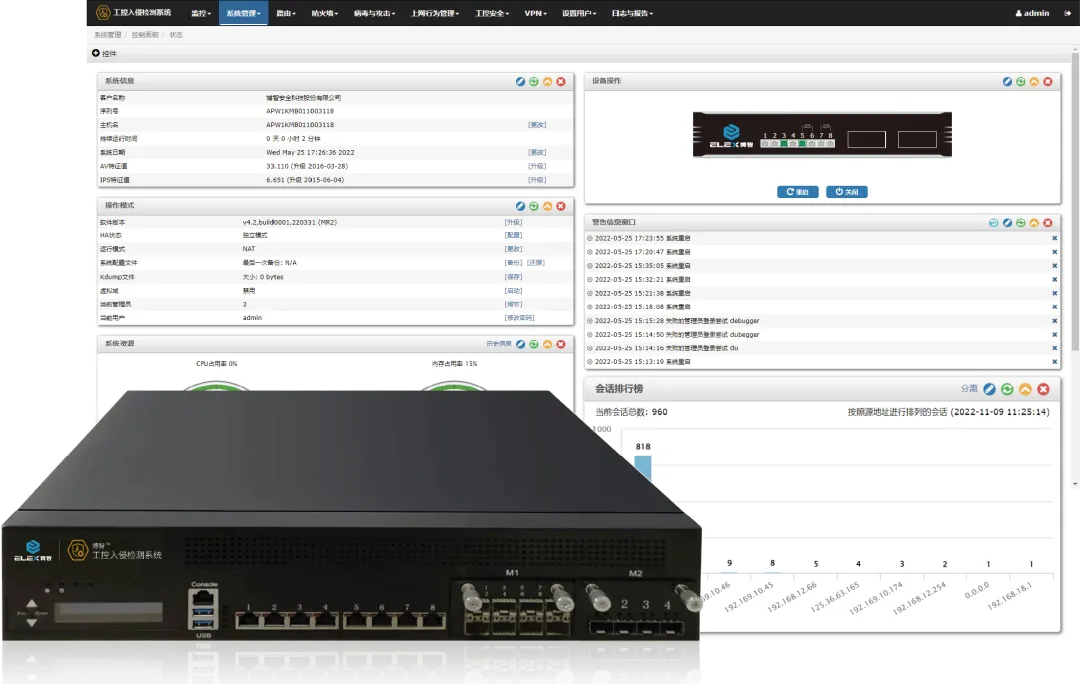The image size is (1080, 684).
Task: Click the admin user label in navbar
Action: pos(1032,13)
